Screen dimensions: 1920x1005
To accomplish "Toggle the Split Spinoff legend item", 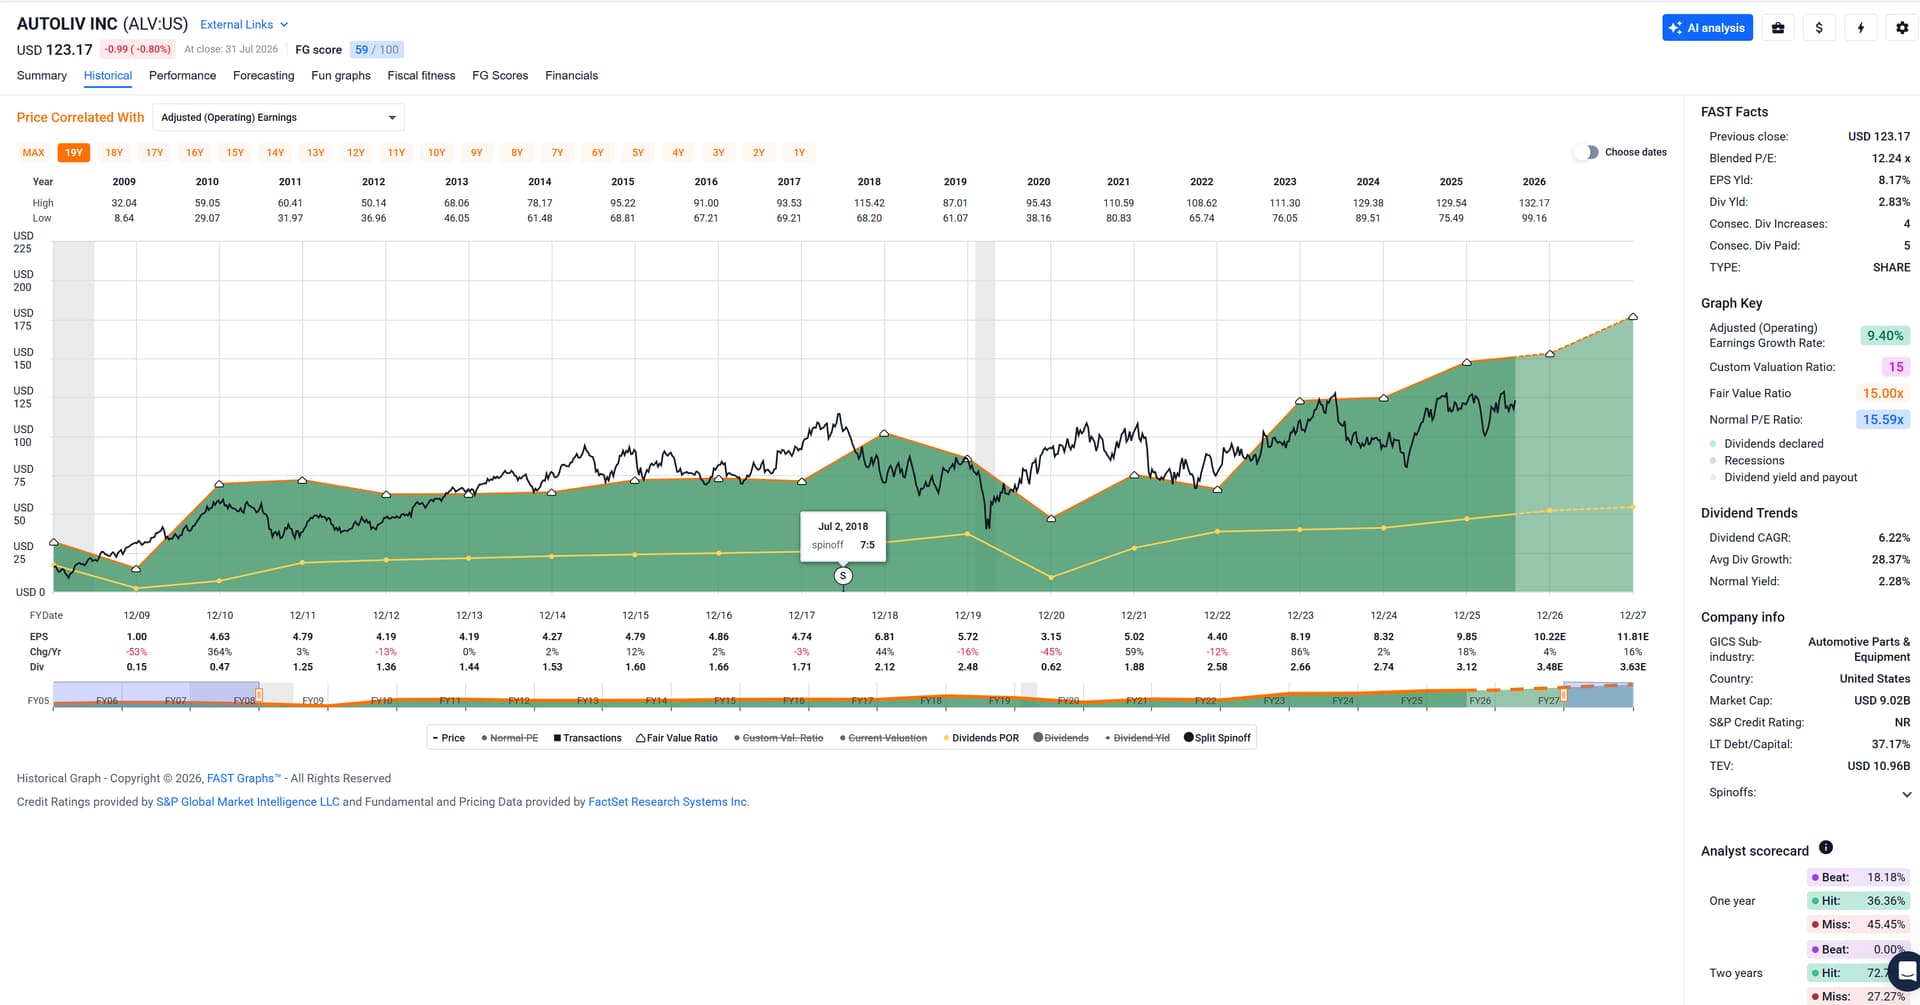I will tap(1217, 738).
